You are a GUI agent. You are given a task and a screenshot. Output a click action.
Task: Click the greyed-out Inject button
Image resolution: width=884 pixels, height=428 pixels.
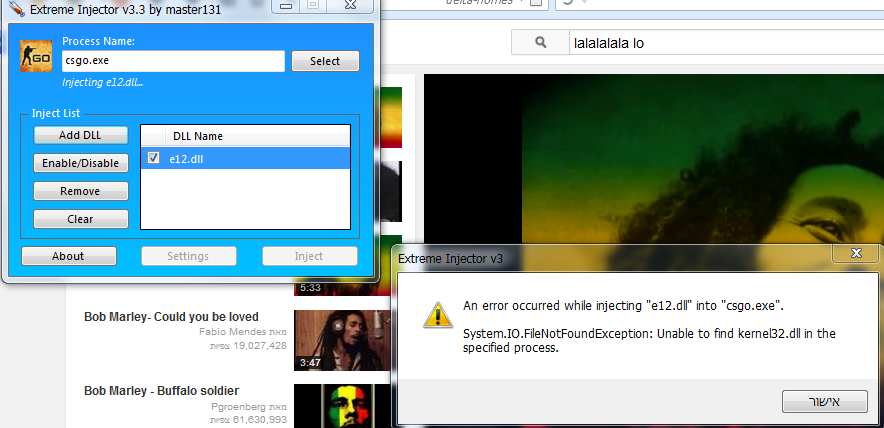tap(309, 256)
